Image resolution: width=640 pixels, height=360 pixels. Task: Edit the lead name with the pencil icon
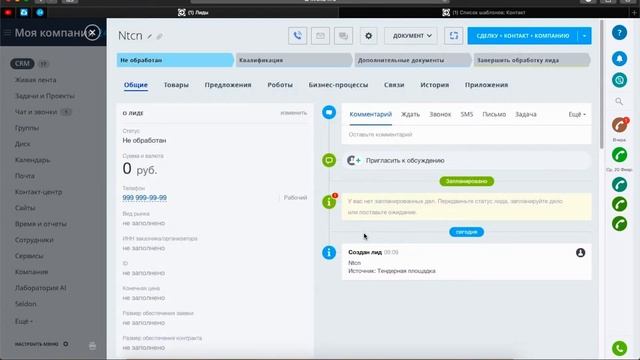click(150, 37)
